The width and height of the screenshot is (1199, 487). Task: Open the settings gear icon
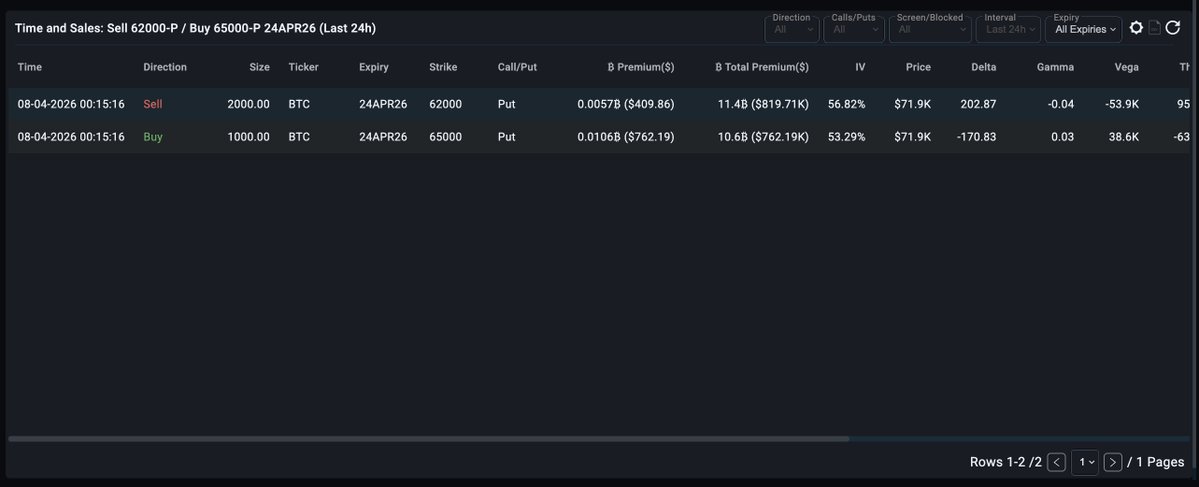pos(1136,28)
